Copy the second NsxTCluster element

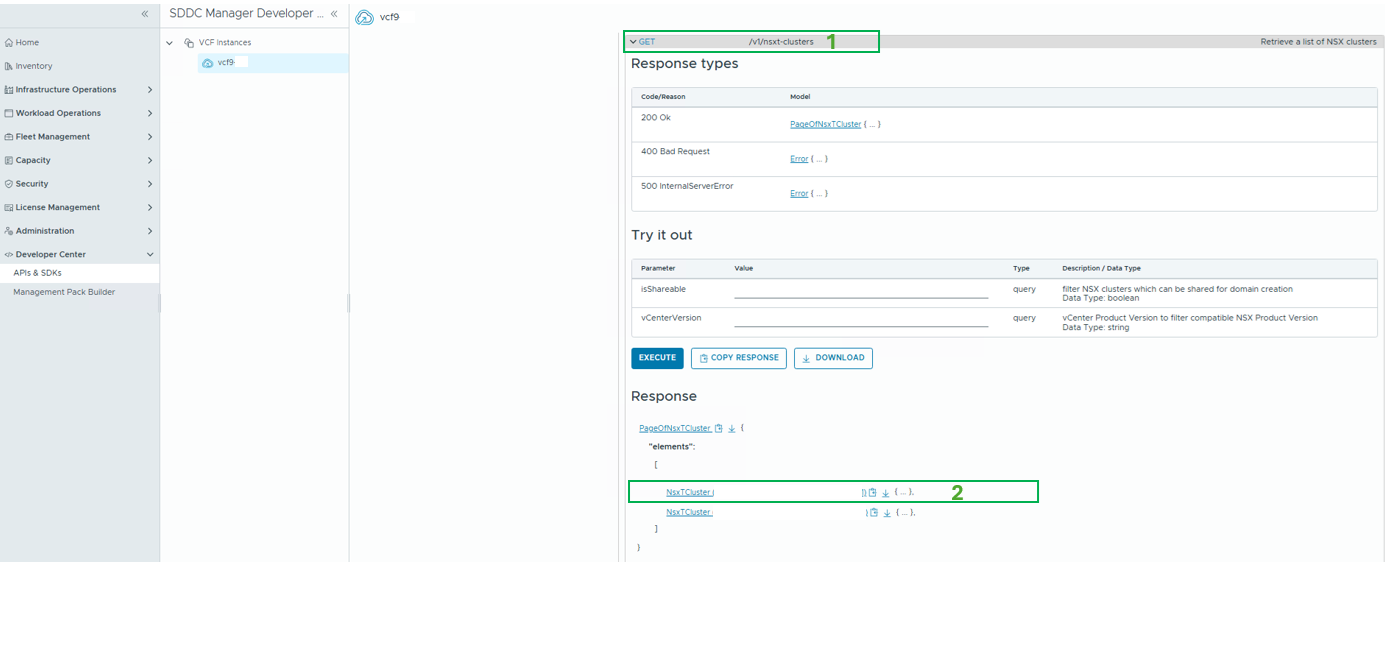coord(874,513)
